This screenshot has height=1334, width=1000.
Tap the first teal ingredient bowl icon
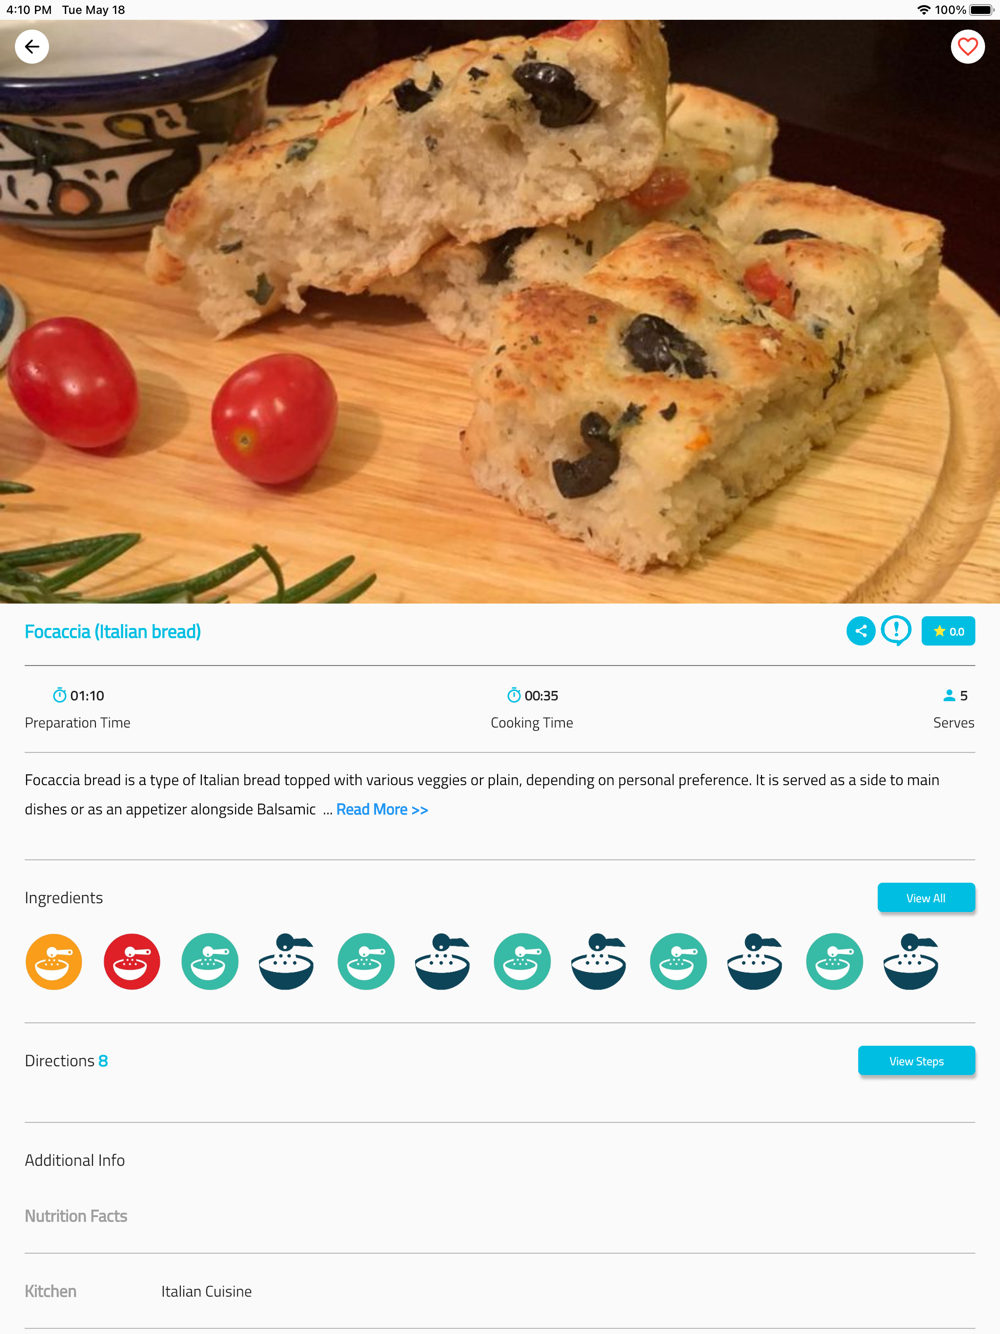point(210,962)
